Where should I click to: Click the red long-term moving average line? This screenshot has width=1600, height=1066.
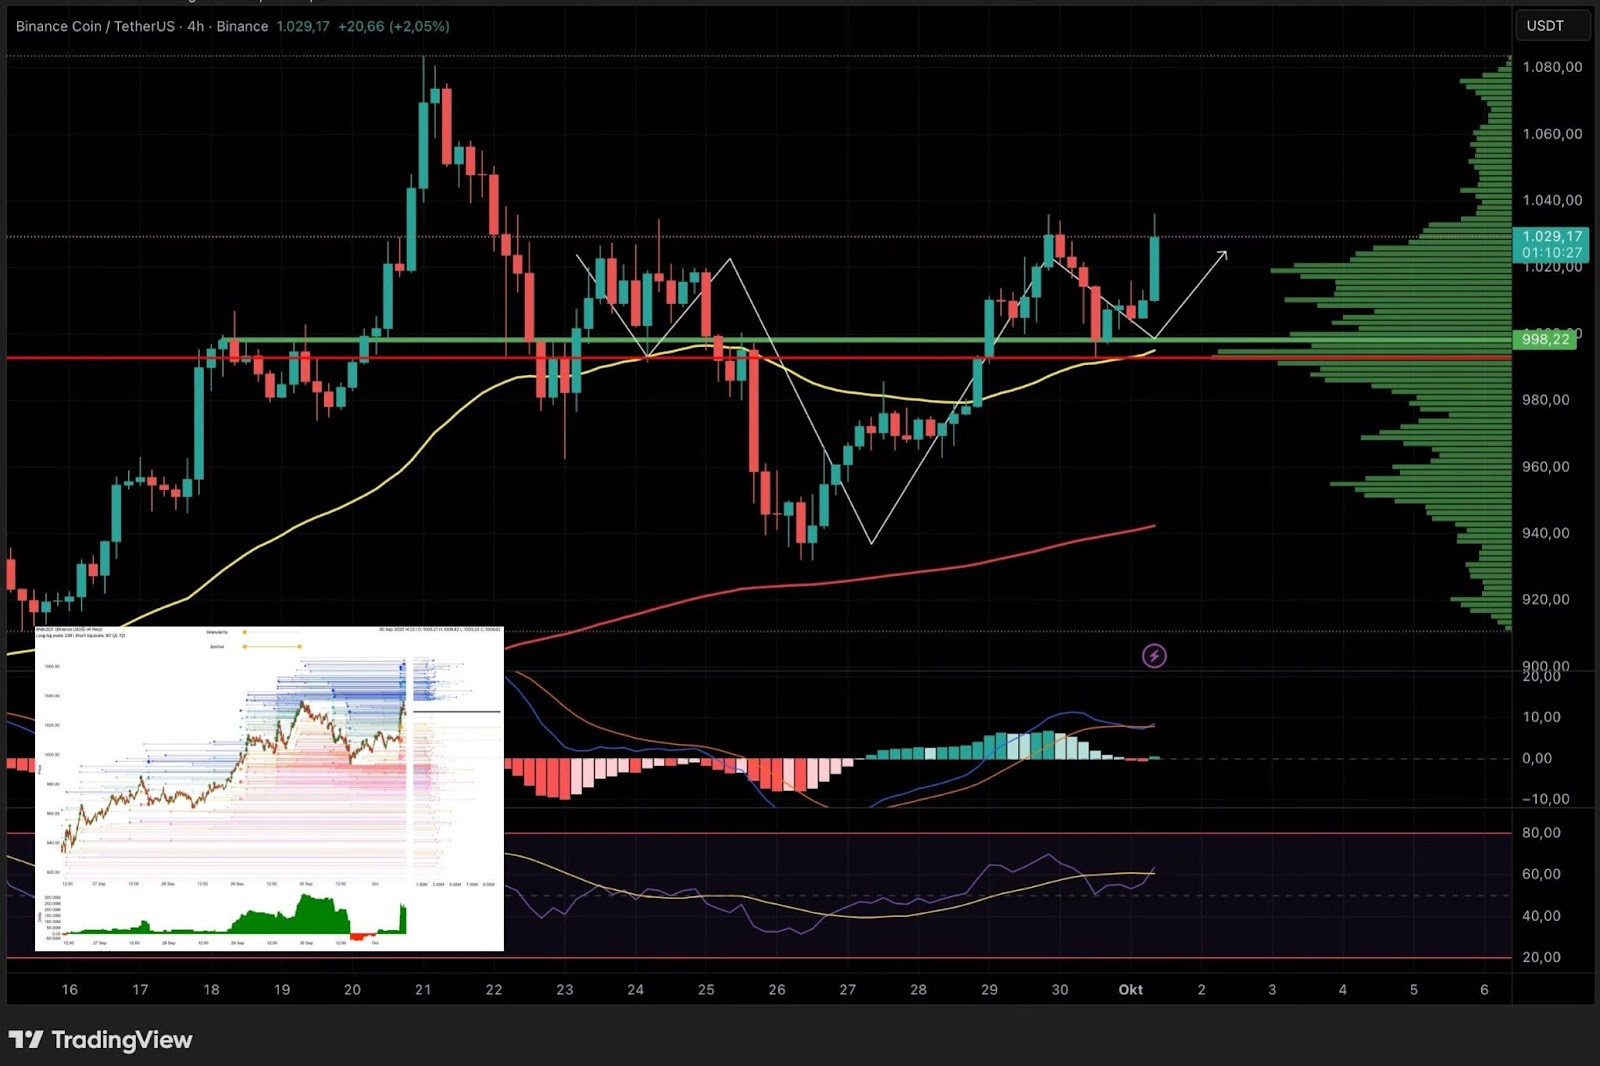tap(900, 573)
